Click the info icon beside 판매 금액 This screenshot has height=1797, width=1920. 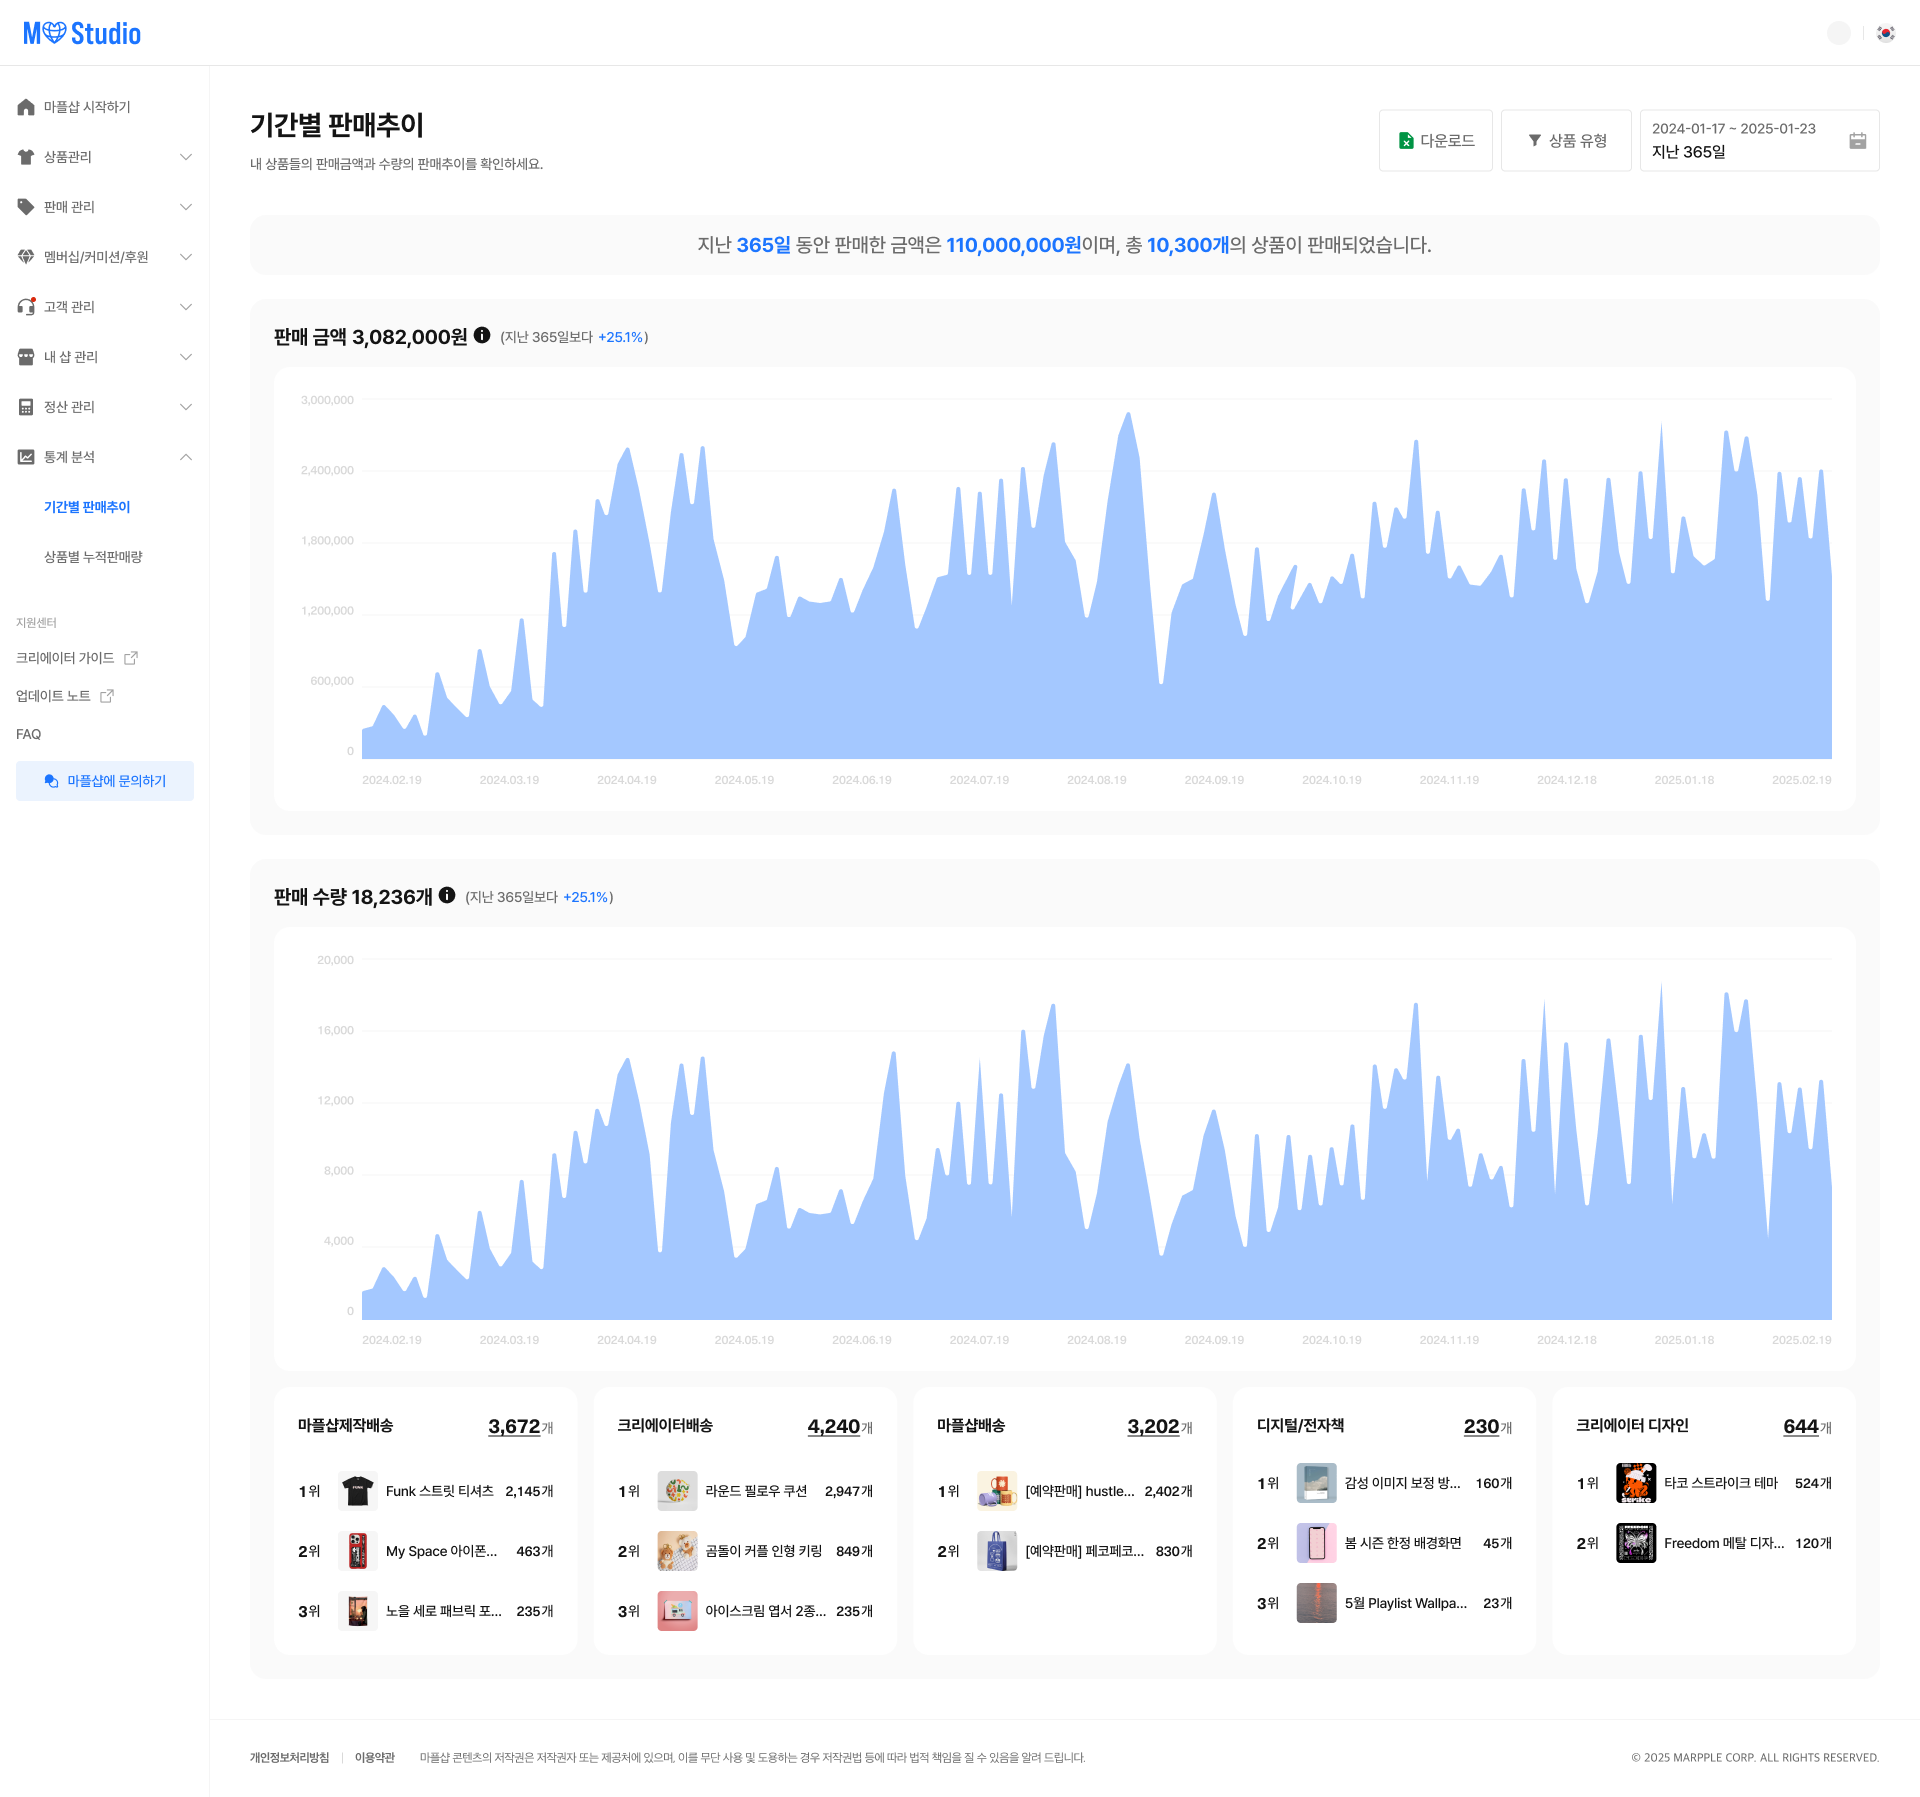tap(482, 335)
